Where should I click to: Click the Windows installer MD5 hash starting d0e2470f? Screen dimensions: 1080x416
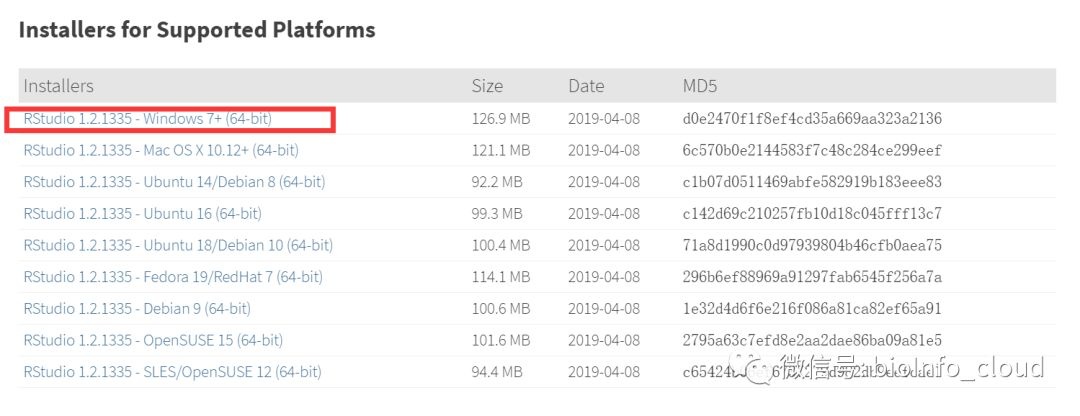[x=812, y=119]
